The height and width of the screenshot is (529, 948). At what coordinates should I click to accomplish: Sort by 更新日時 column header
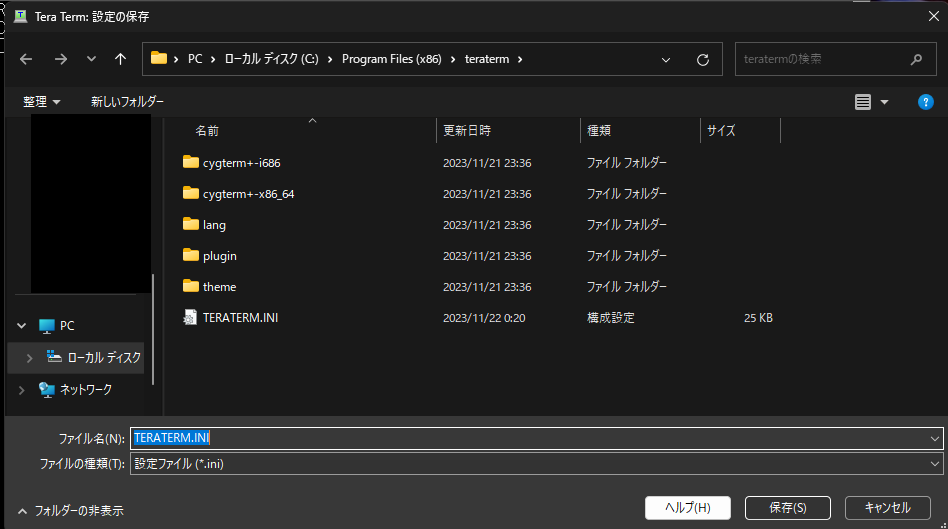467,131
